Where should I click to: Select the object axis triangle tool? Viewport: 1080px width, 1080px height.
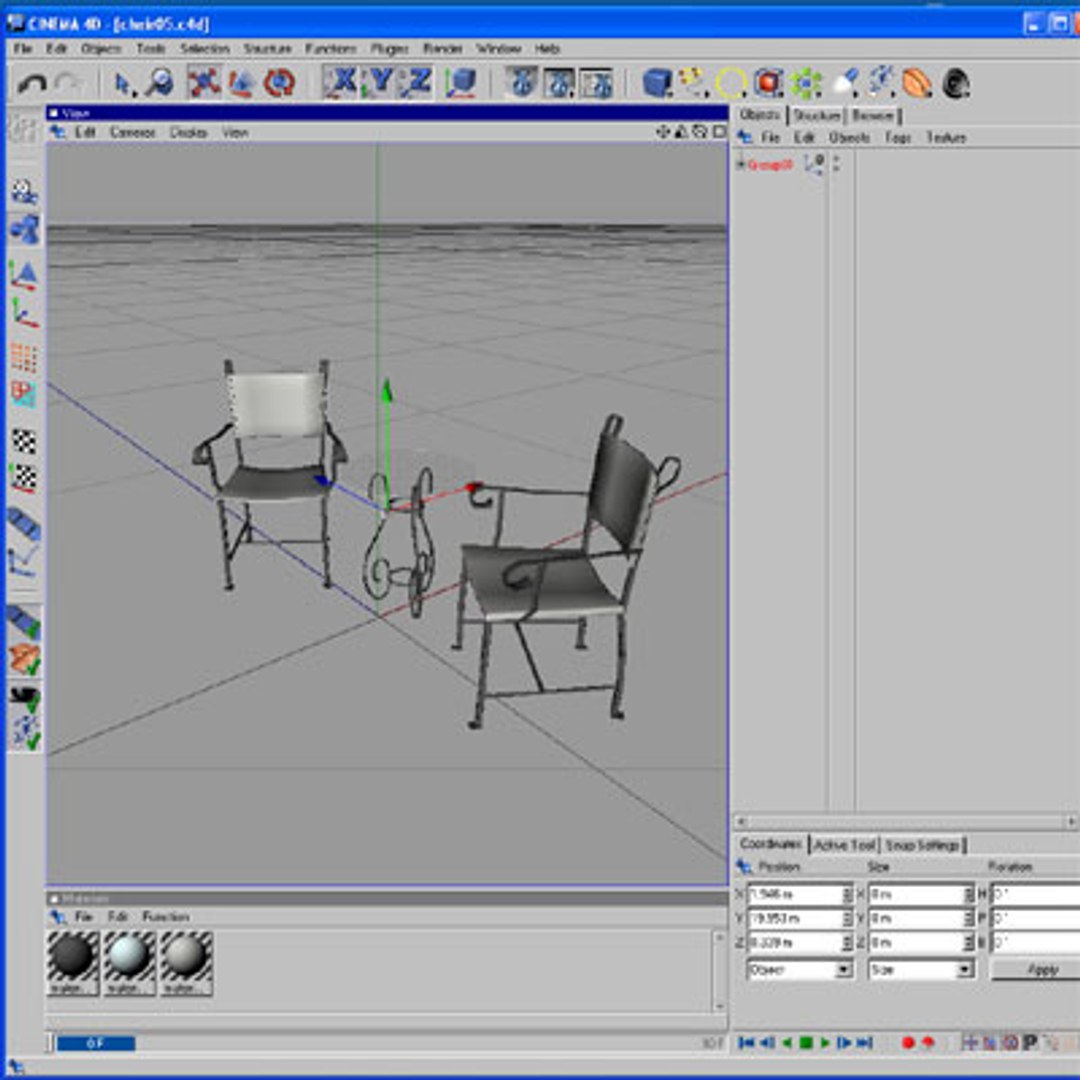pyautogui.click(x=24, y=276)
